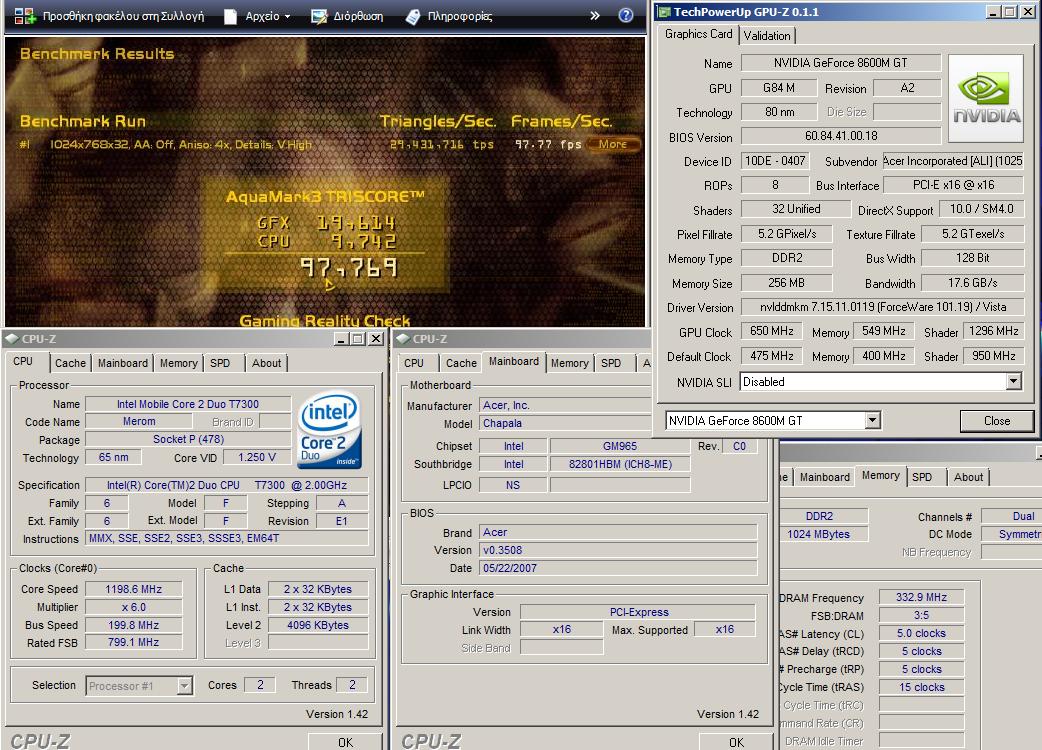The image size is (1042, 750).
Task: Select Mainboard tab in left CPU-Z window
Action: click(x=123, y=363)
